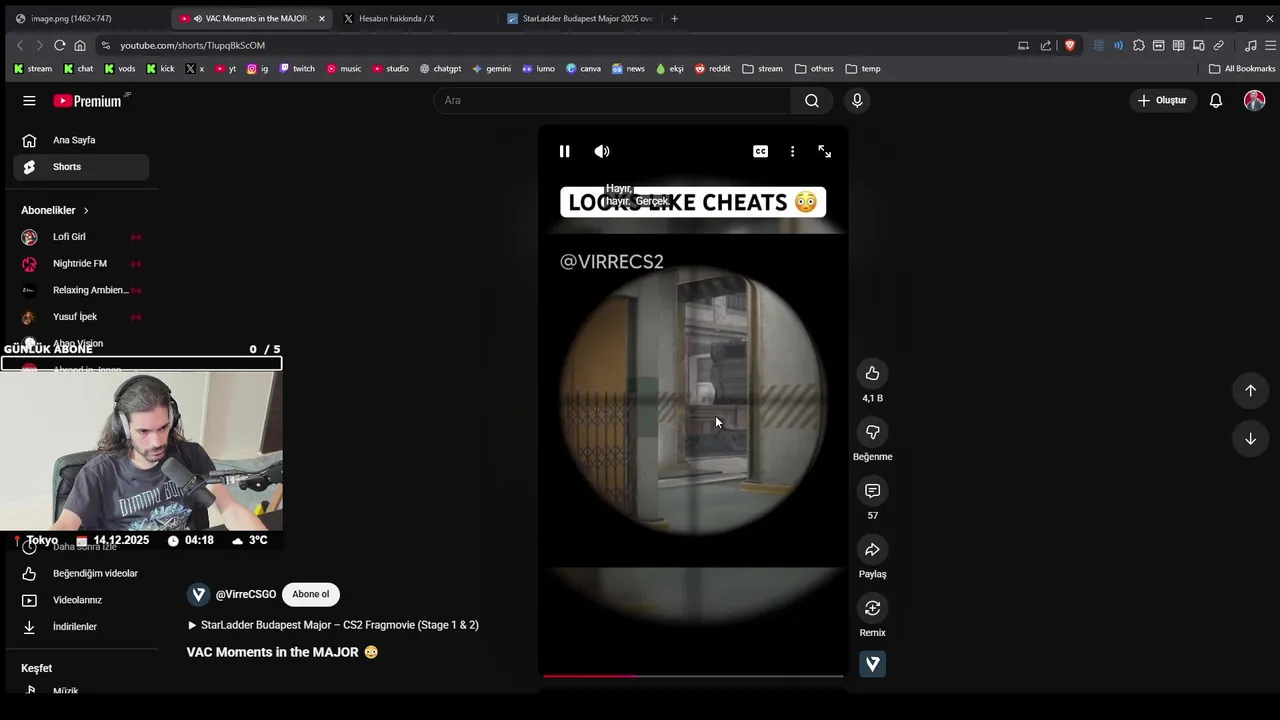The width and height of the screenshot is (1280, 720).
Task: Open the comments panel showing 57
Action: (x=872, y=491)
